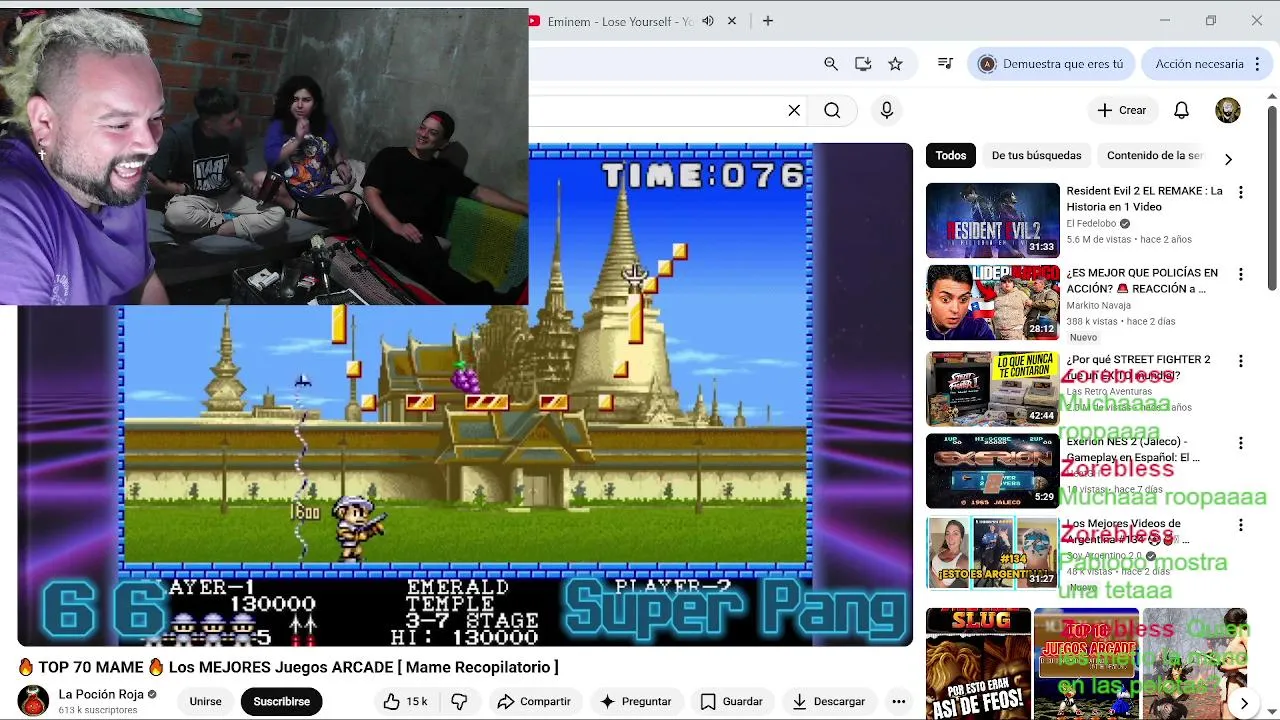
Task: Click the YouTube search magnifier button
Action: point(832,110)
